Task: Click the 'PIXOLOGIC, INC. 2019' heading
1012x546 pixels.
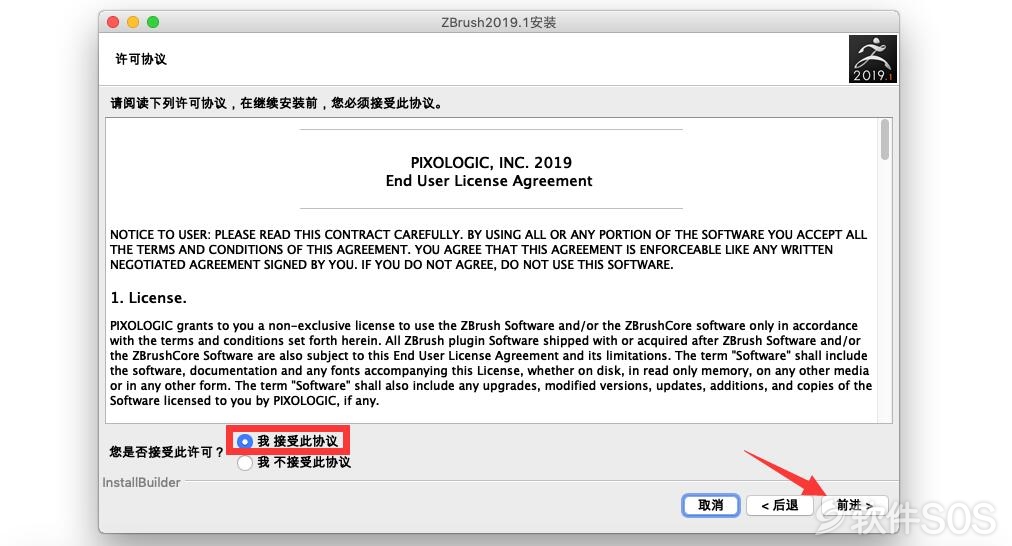Action: click(x=491, y=163)
